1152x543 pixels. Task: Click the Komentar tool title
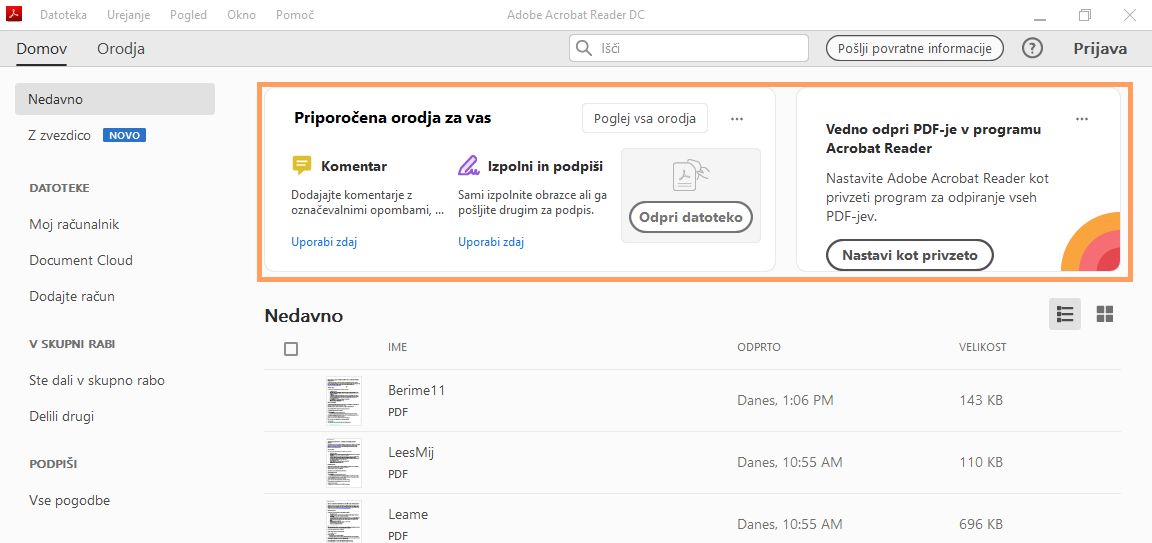[354, 167]
